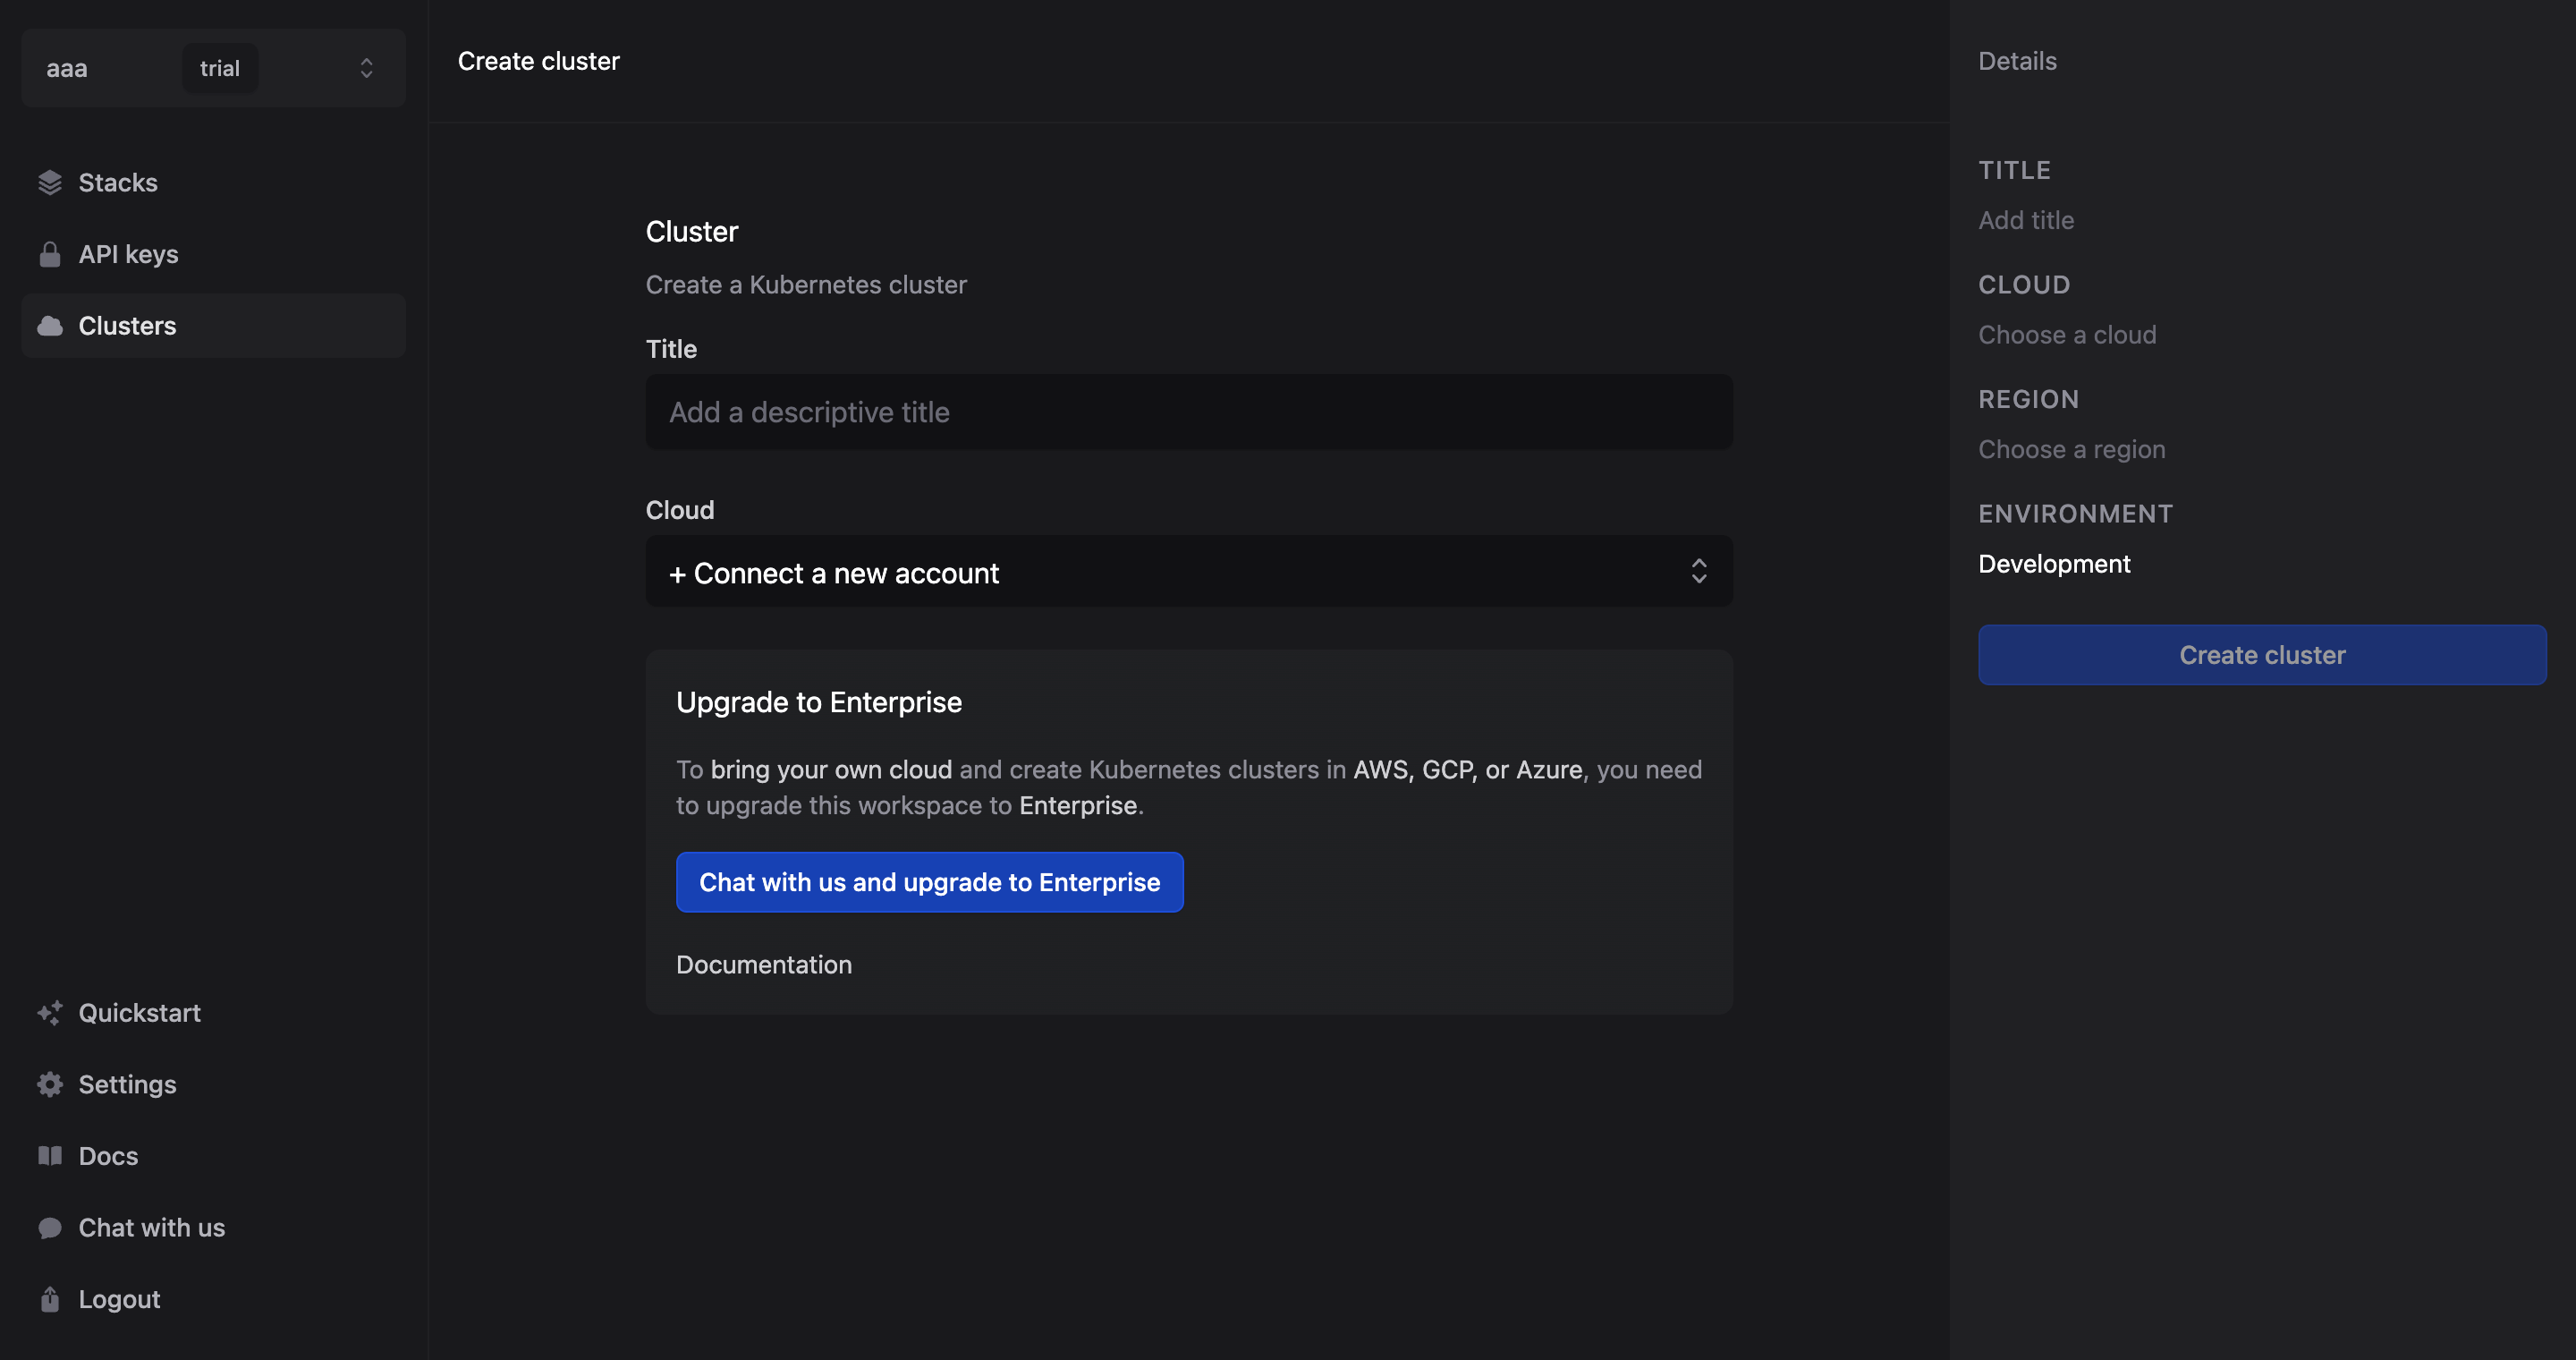Click the Docs book icon
2576x1360 pixels.
50,1156
